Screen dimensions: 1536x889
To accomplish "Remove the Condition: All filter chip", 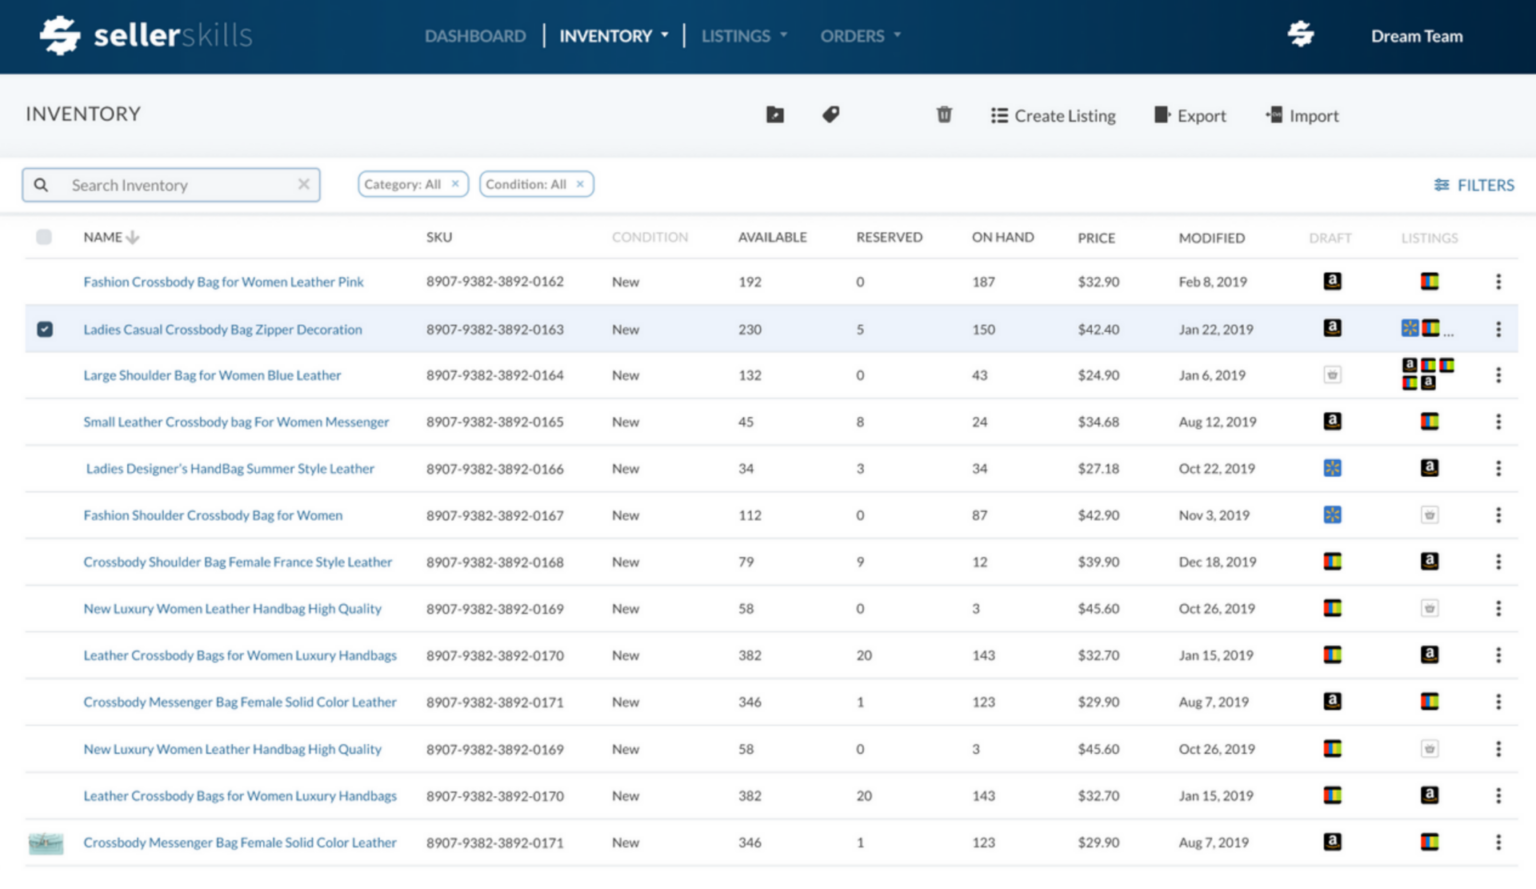I will (x=580, y=184).
